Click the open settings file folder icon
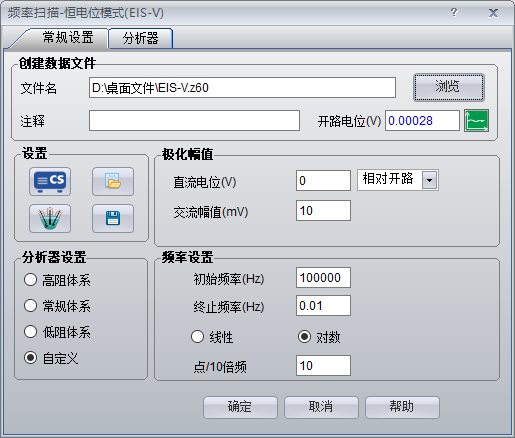This screenshot has height=438, width=515. point(113,181)
